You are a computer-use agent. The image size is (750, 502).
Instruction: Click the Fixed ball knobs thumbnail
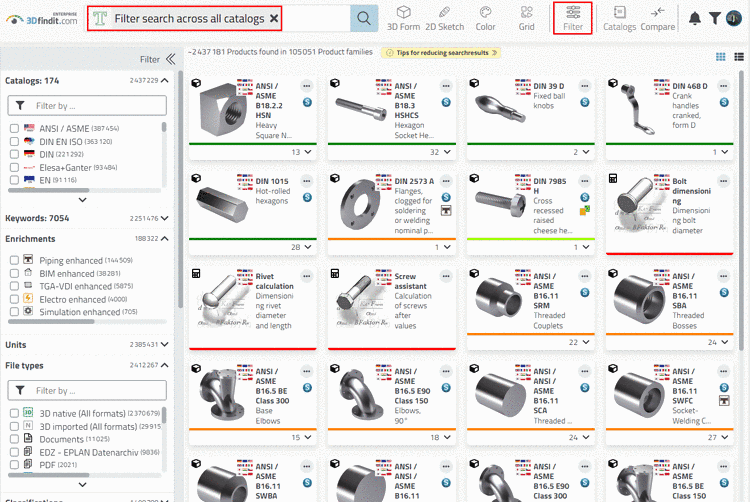(x=500, y=107)
